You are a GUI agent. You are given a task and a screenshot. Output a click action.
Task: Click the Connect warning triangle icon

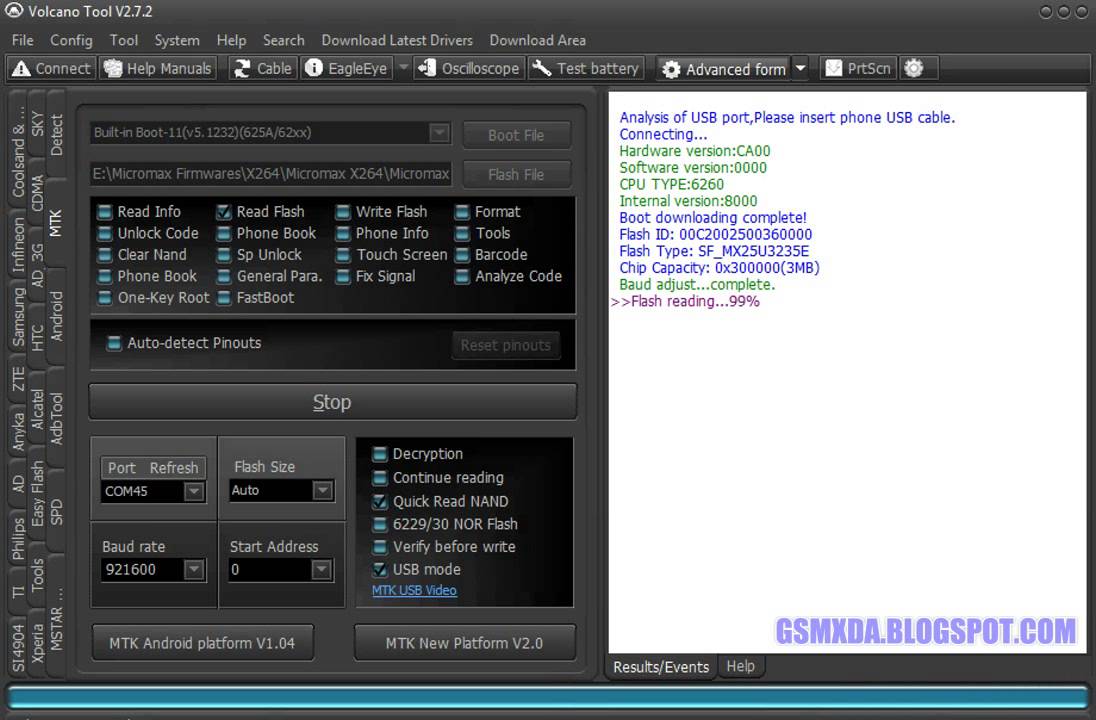[22, 69]
